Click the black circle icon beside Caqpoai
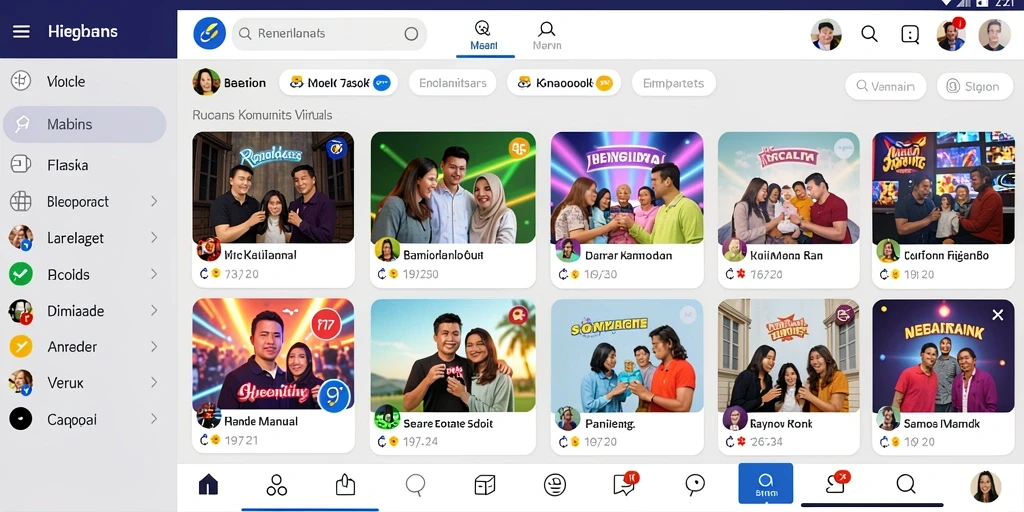This screenshot has width=1024, height=512. [21, 419]
